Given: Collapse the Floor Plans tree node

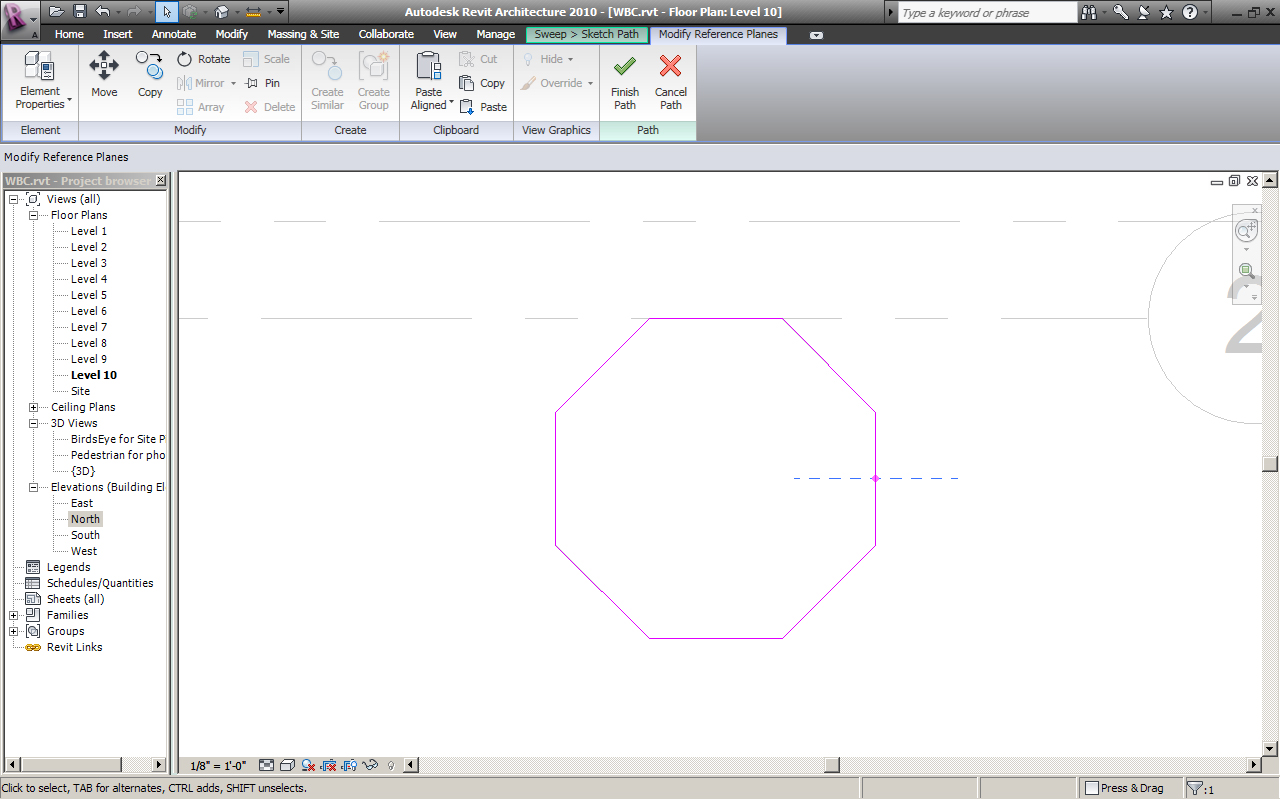Looking at the screenshot, I should tap(33, 215).
